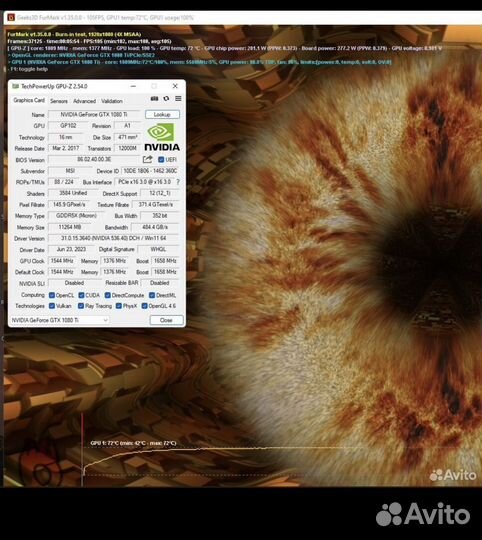Toggle the CUDA checkbox
Screen dimensions: 482x540
(81, 295)
